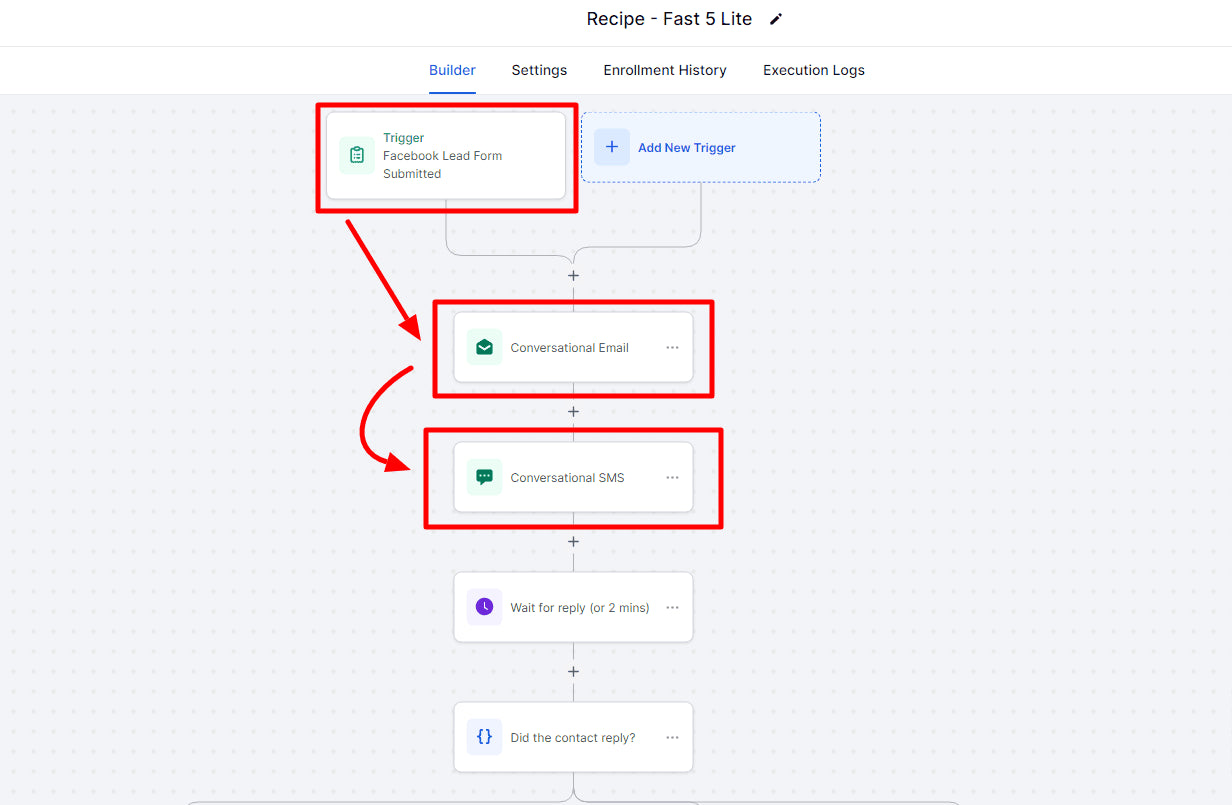Click the Trigger clipboard icon
Image resolution: width=1232 pixels, height=805 pixels.
(357, 155)
